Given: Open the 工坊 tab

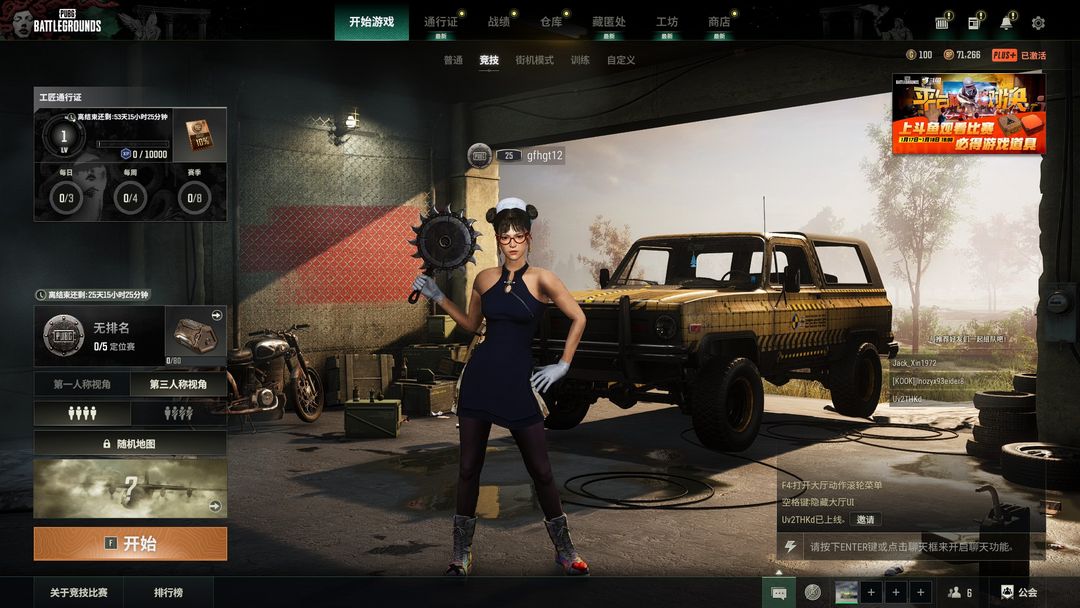Looking at the screenshot, I should tap(667, 22).
